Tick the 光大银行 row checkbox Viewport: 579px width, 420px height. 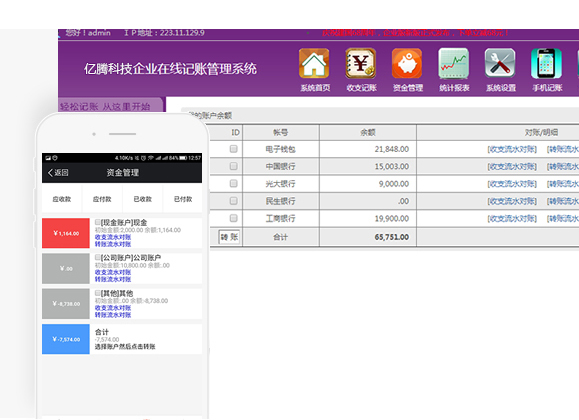(233, 184)
